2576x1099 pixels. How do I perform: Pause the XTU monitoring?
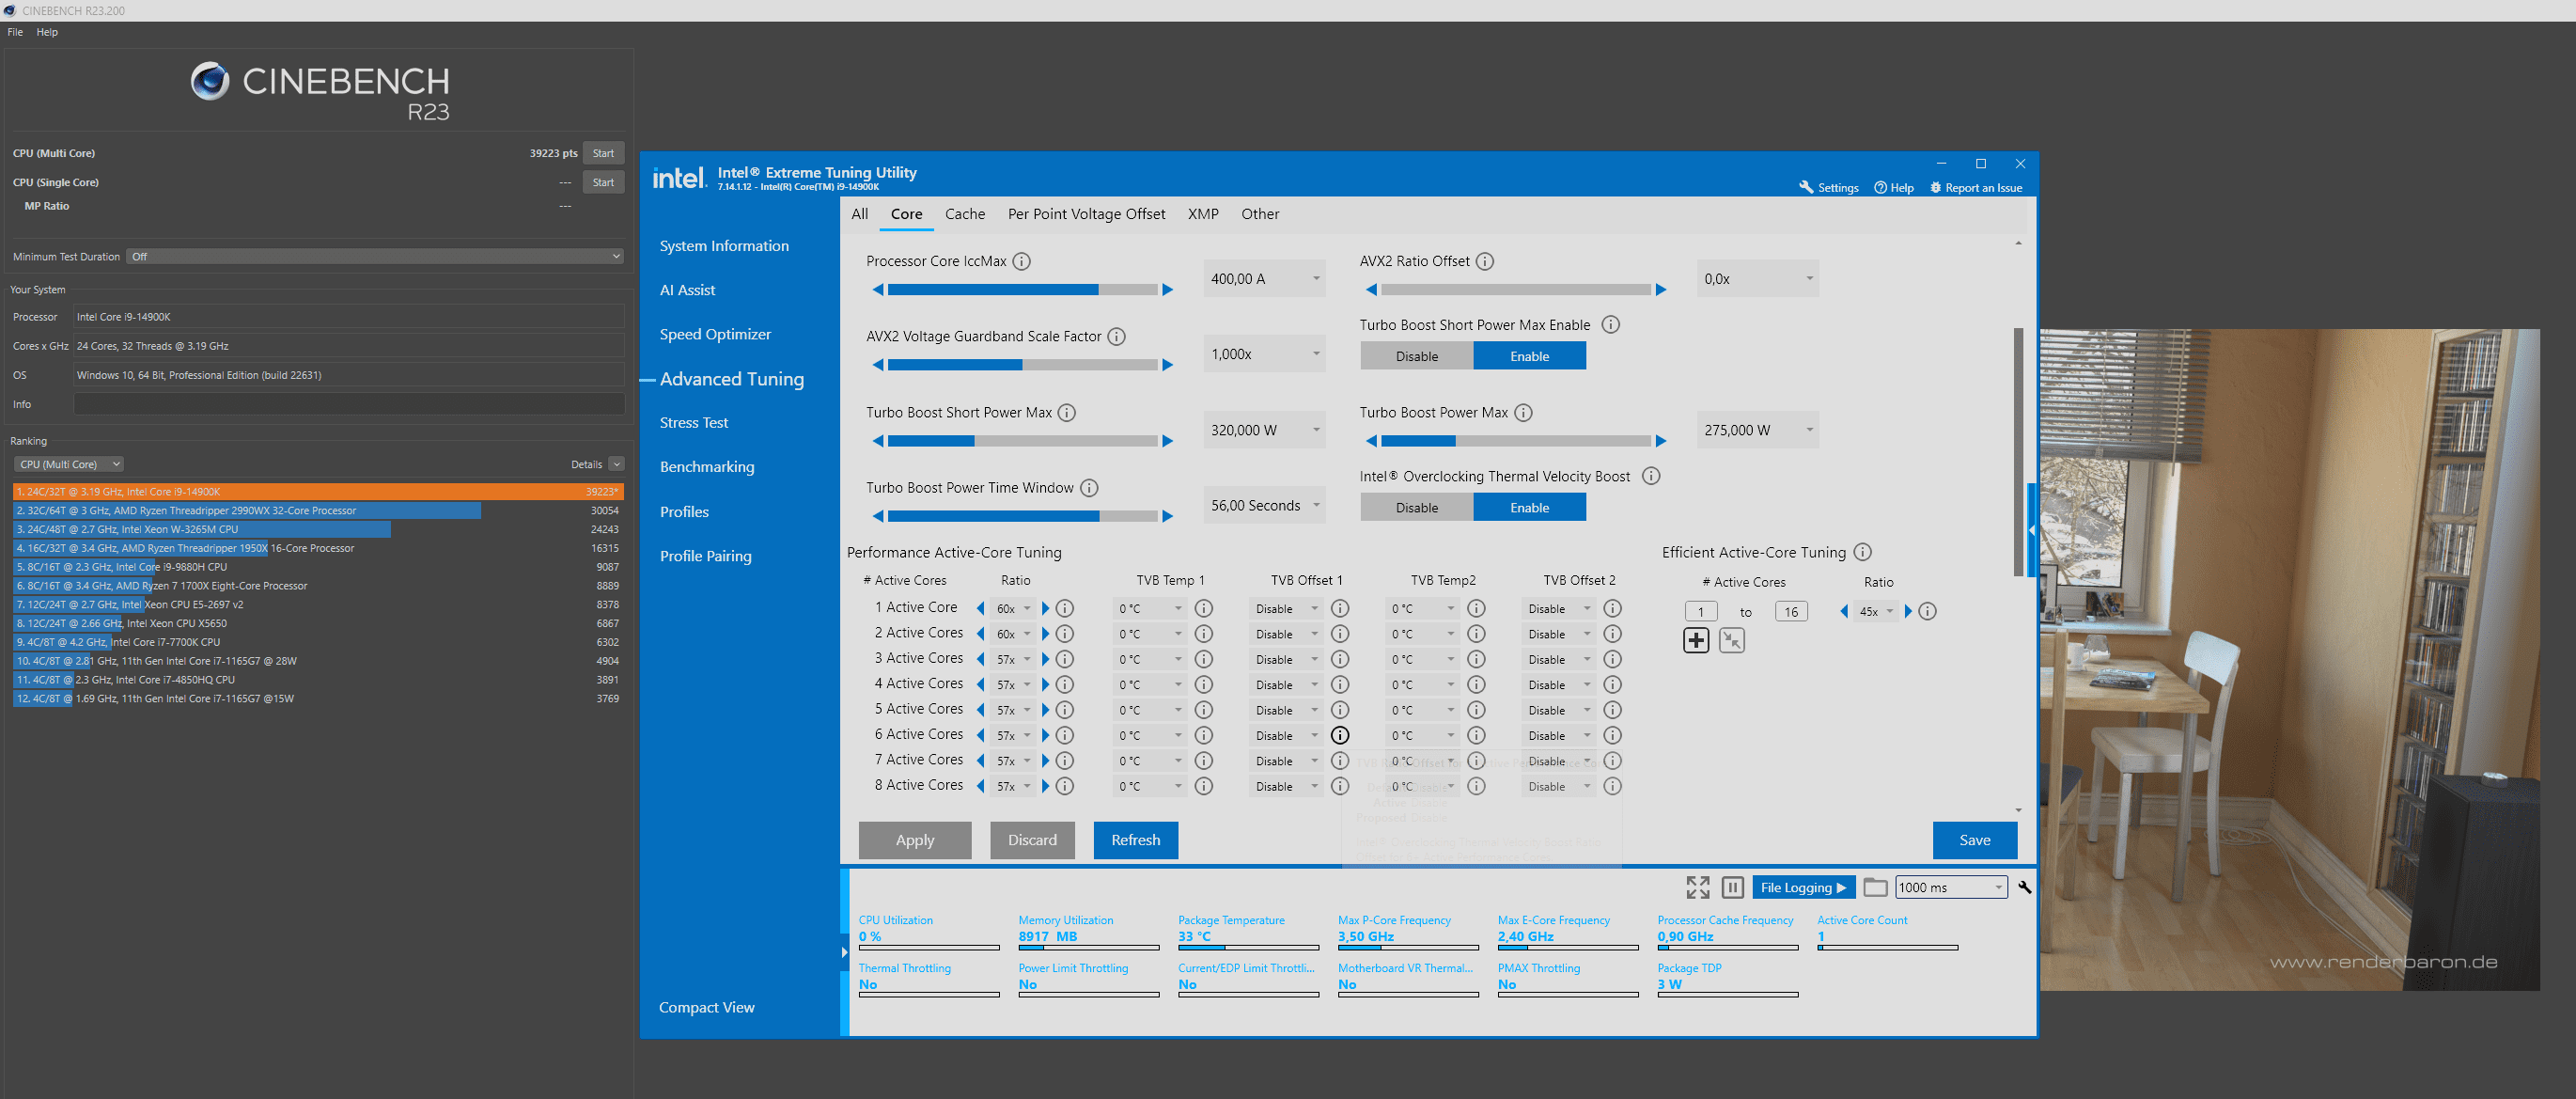[x=1733, y=887]
